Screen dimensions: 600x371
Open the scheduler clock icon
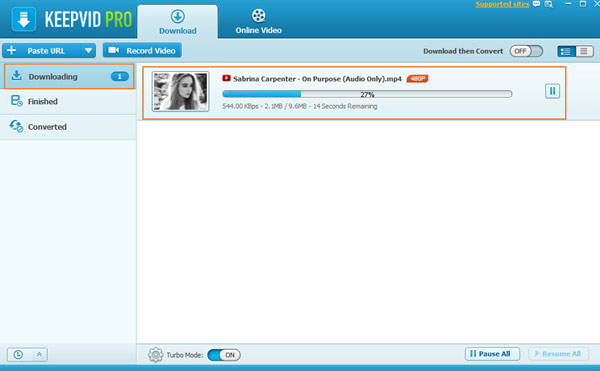pyautogui.click(x=18, y=355)
